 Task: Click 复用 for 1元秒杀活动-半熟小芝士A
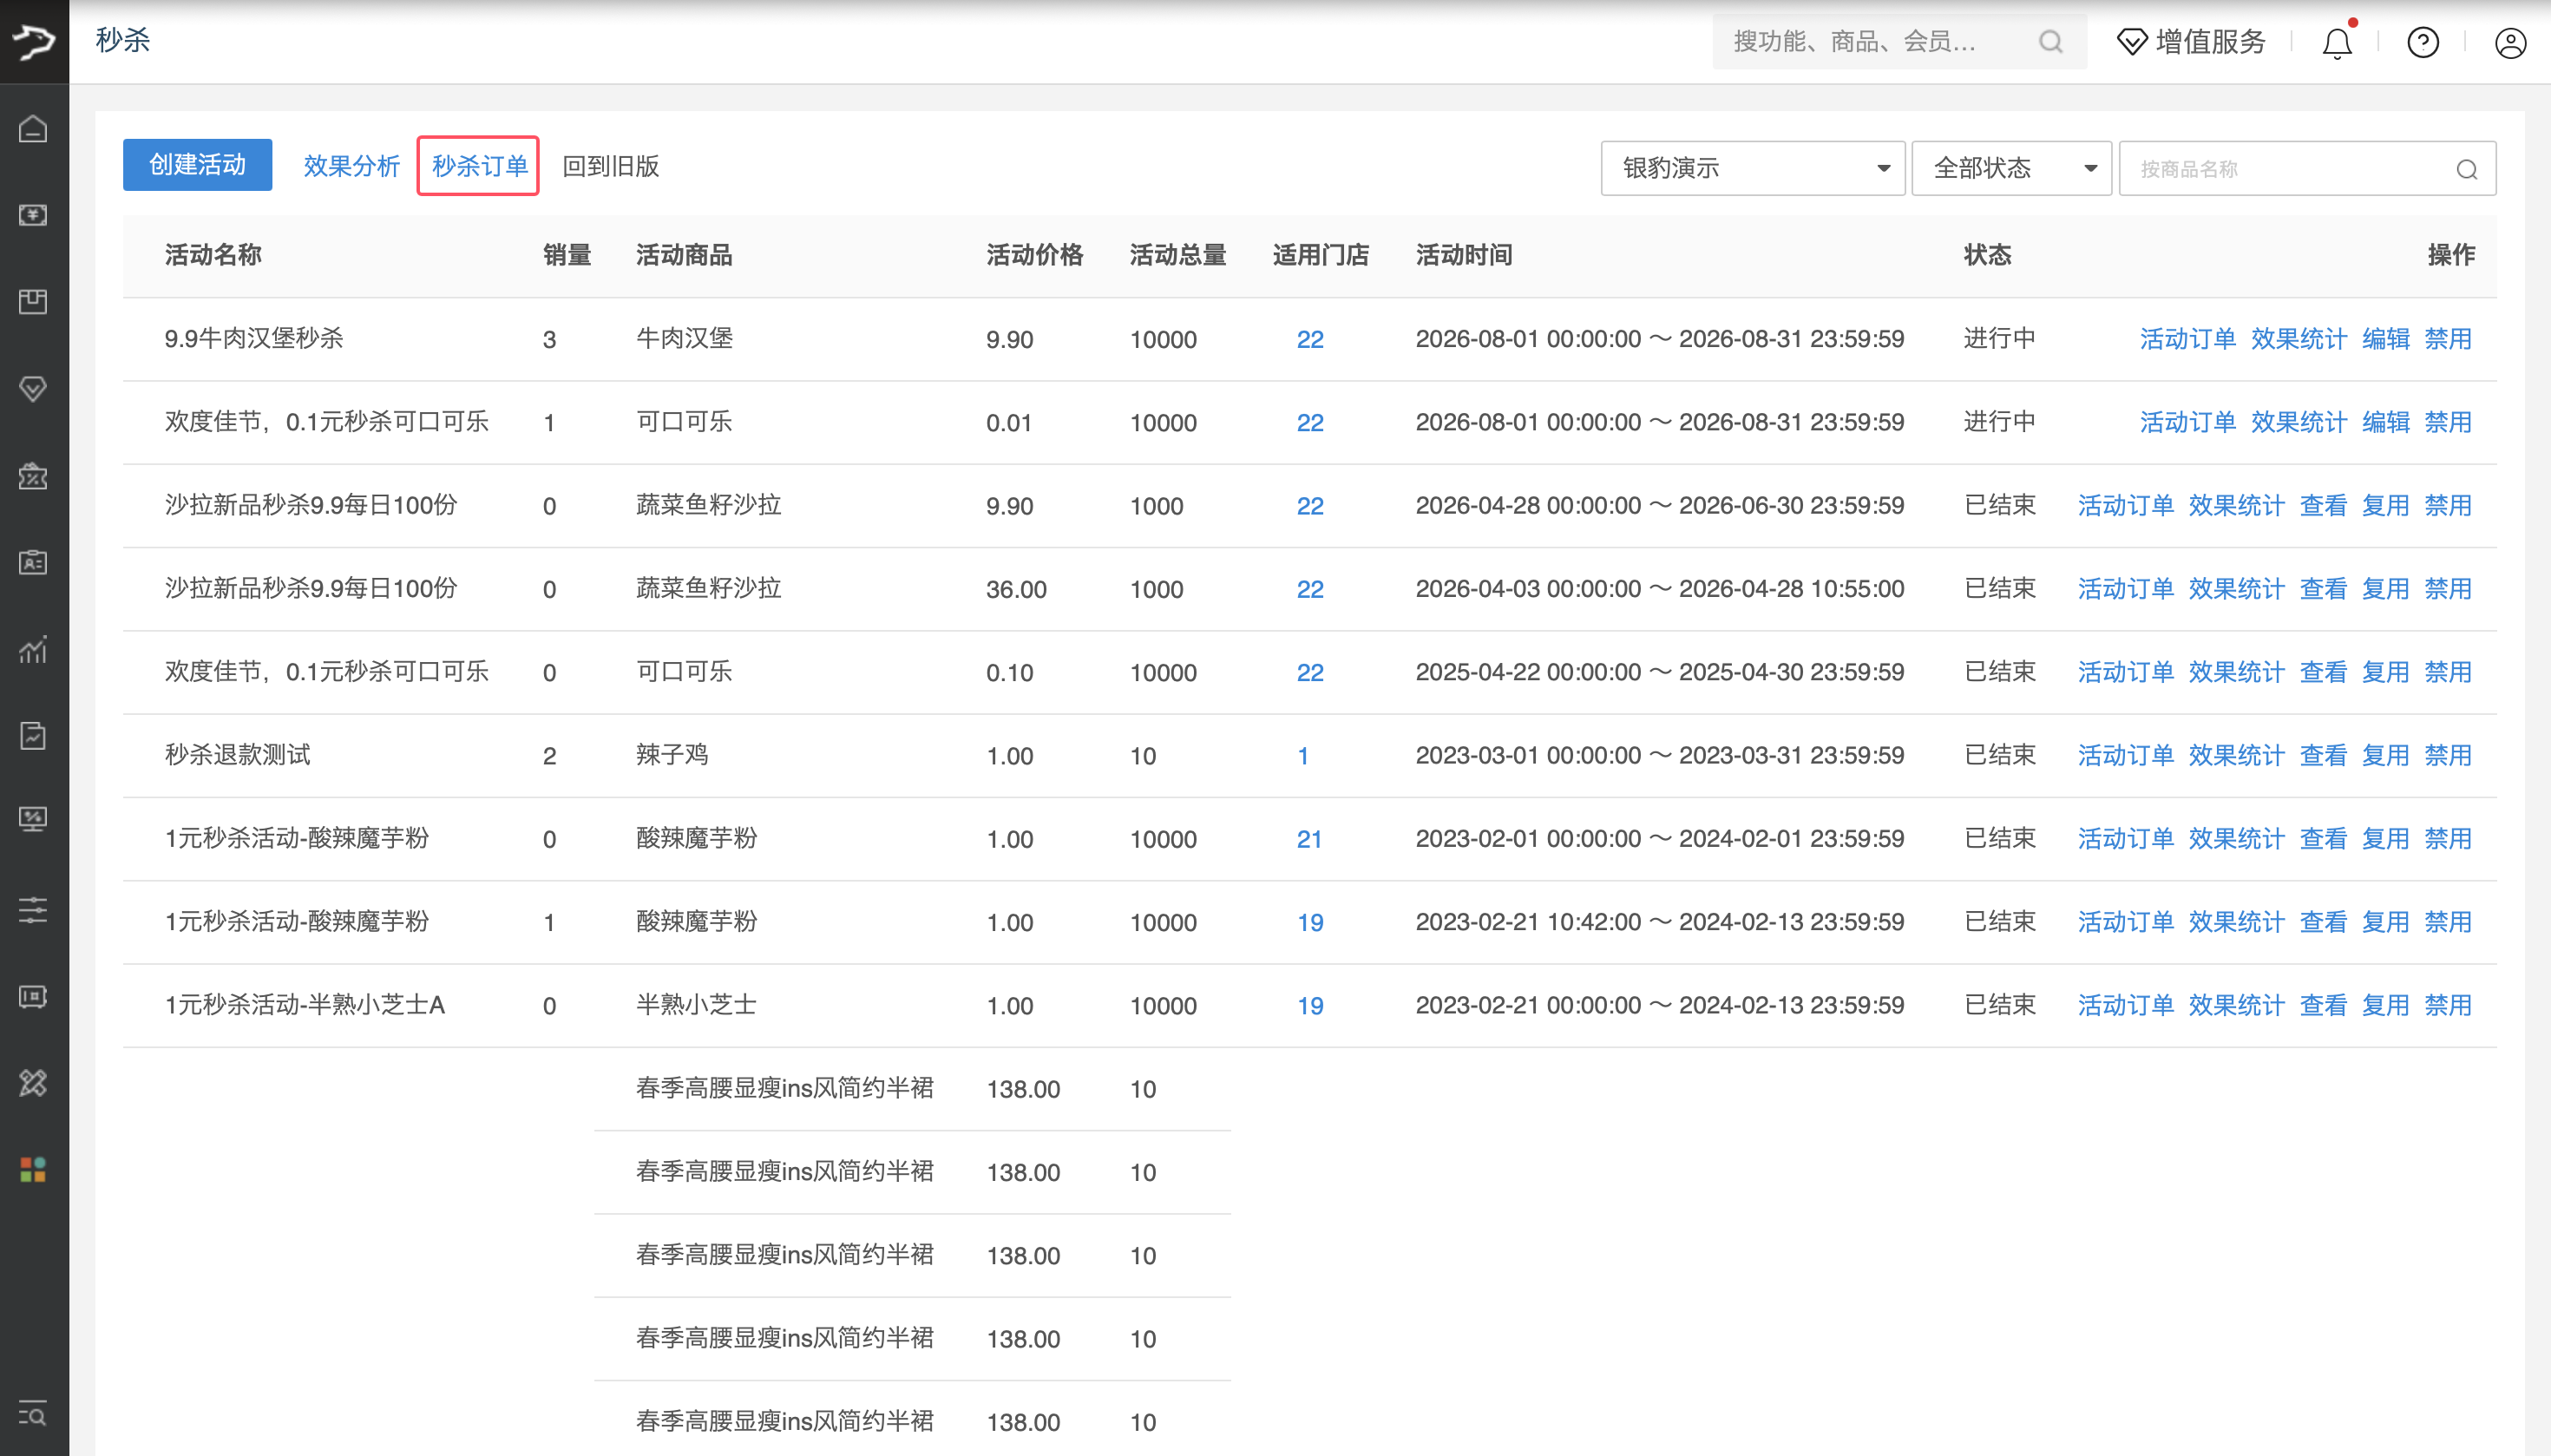pyautogui.click(x=2385, y=1005)
